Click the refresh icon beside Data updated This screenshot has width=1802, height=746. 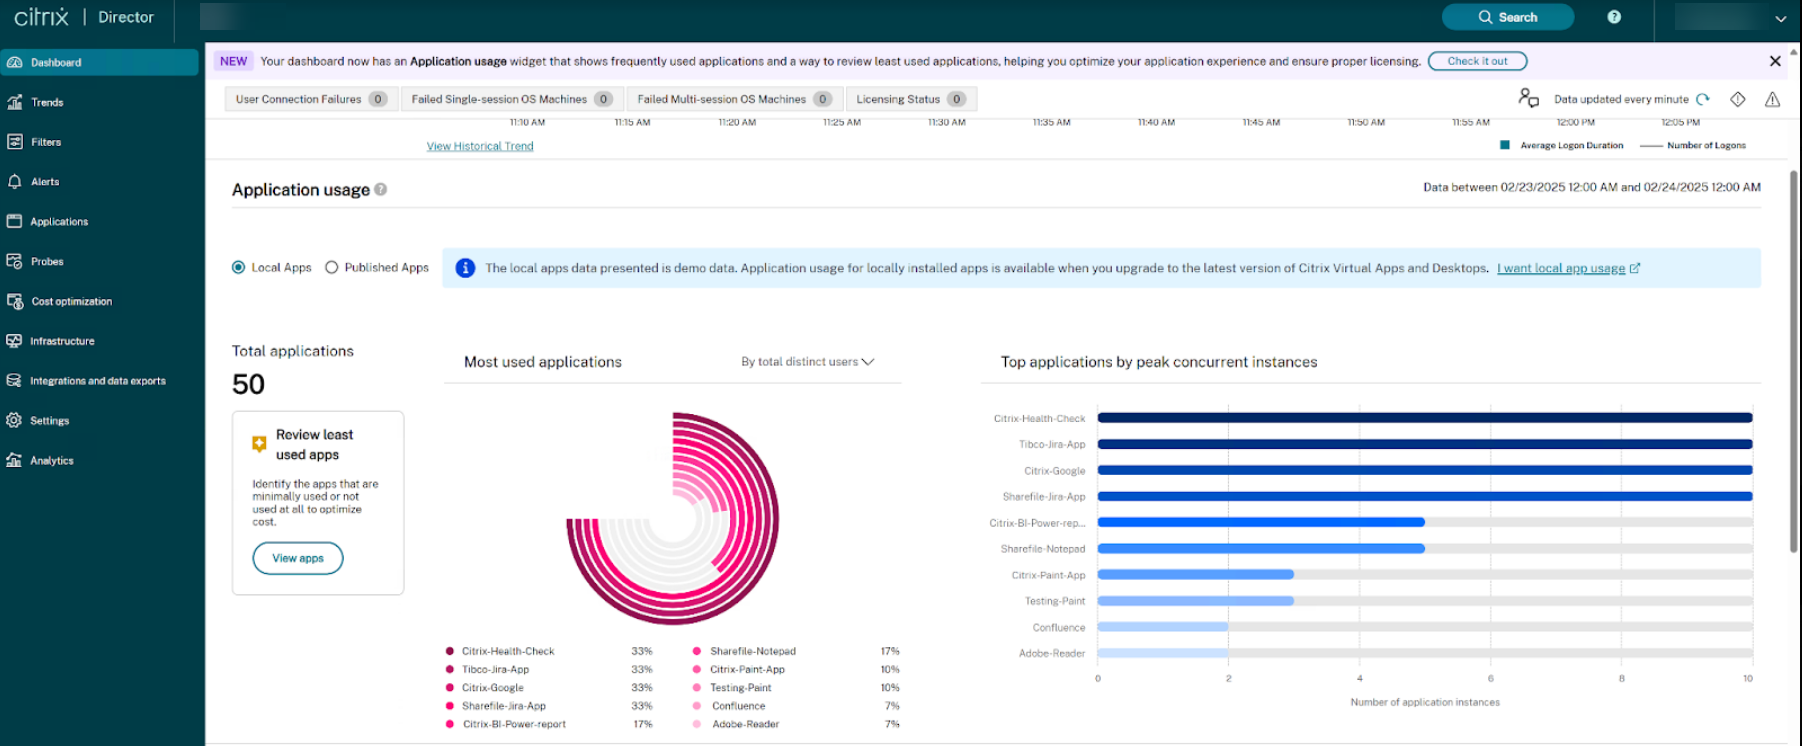1703,99
